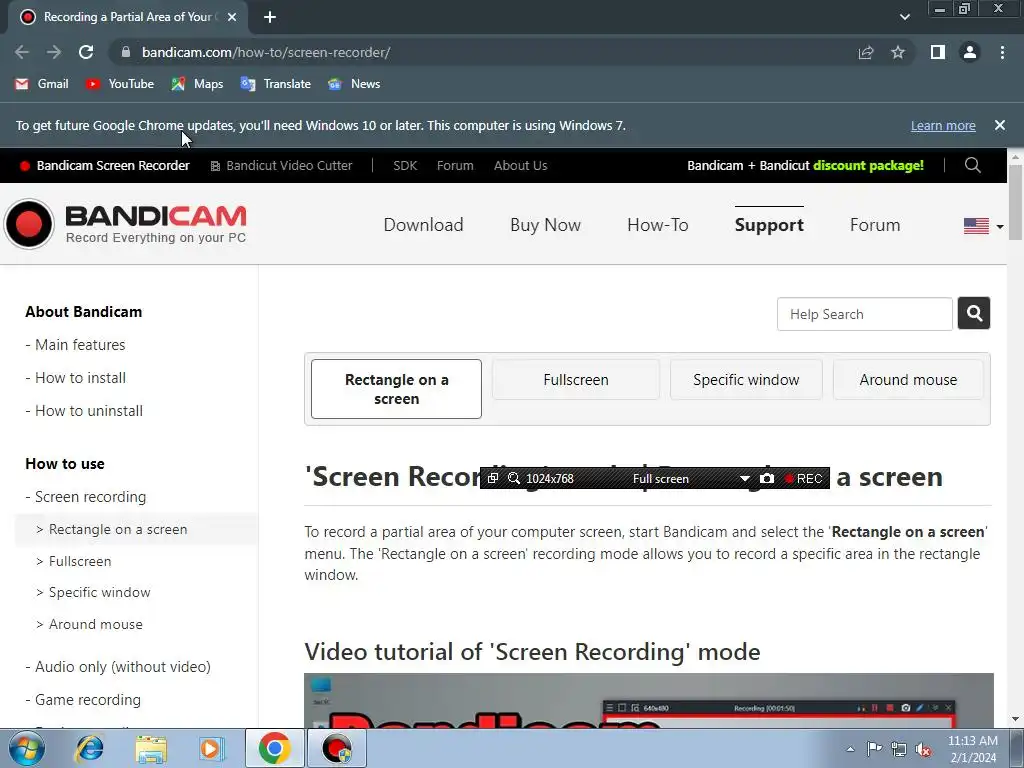Click the site search magnifier in black bar
The width and height of the screenshot is (1024, 768).
point(972,165)
